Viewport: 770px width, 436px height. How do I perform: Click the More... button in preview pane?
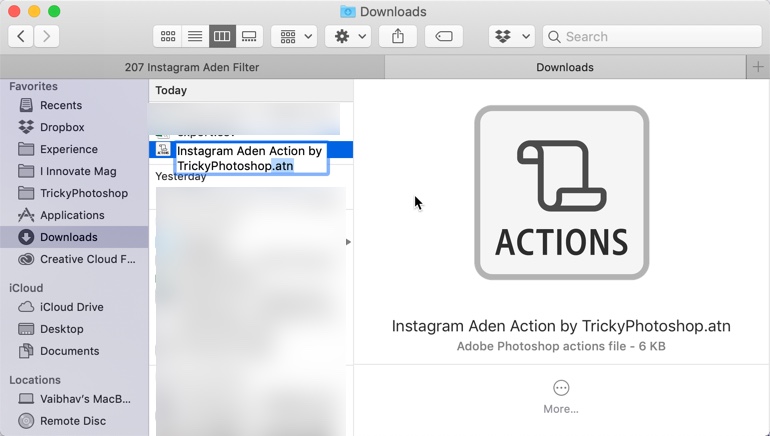(x=561, y=397)
